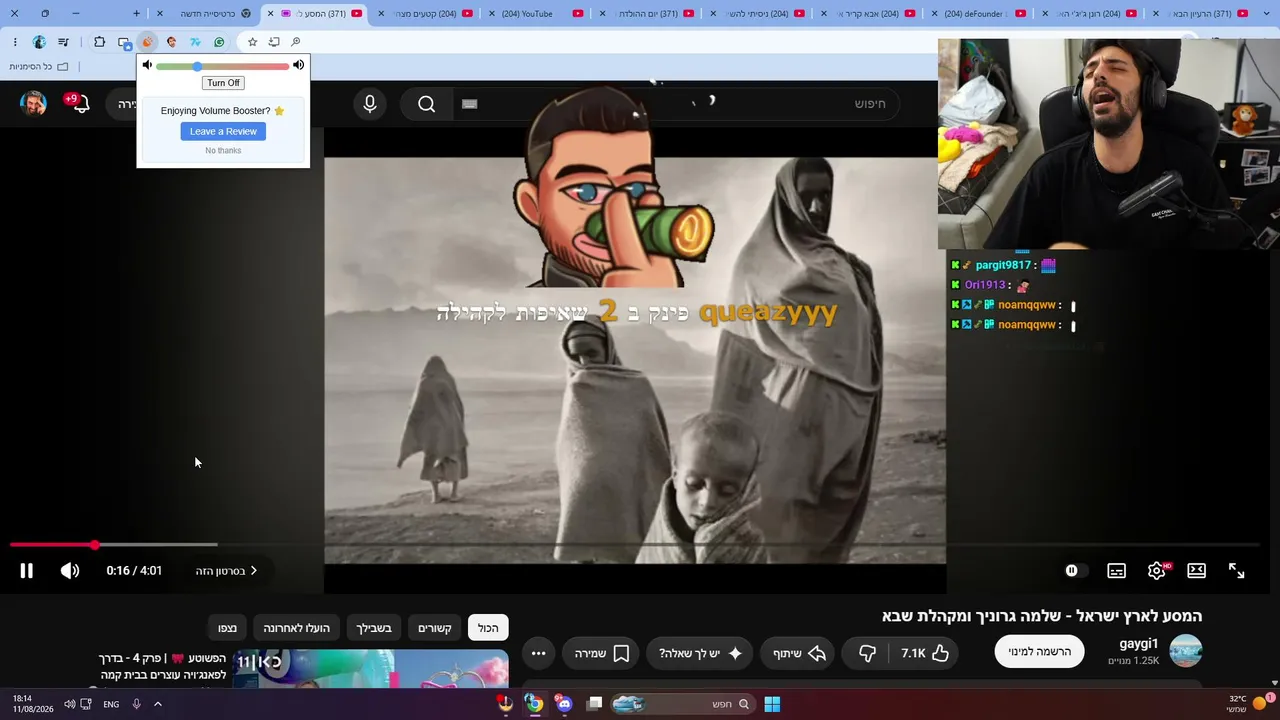Screen dimensions: 1280x720
Task: Open Chrome from the taskbar
Action: [x=535, y=704]
